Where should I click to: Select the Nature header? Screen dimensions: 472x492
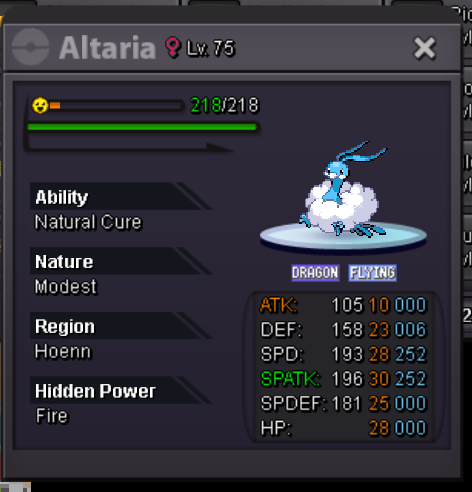(121, 261)
